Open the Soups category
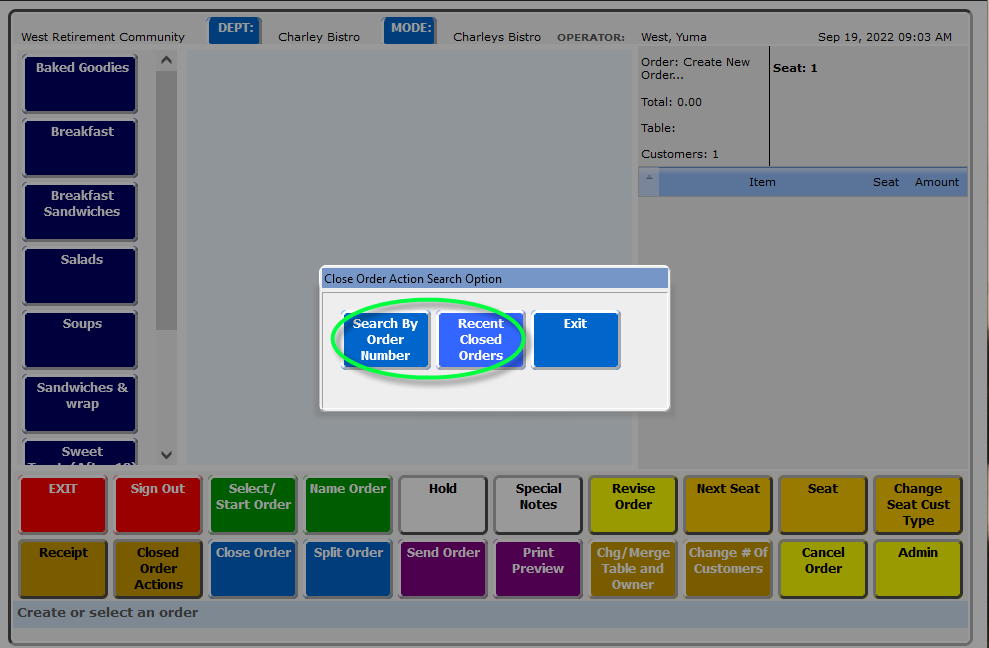Screen dimensions: 989x648 tap(81, 339)
